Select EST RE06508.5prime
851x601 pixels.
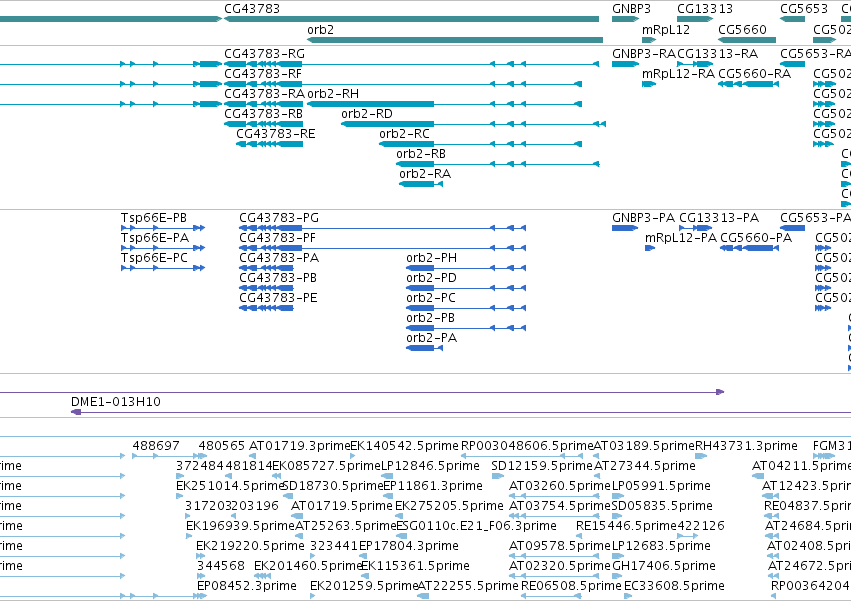pyautogui.click(x=571, y=586)
